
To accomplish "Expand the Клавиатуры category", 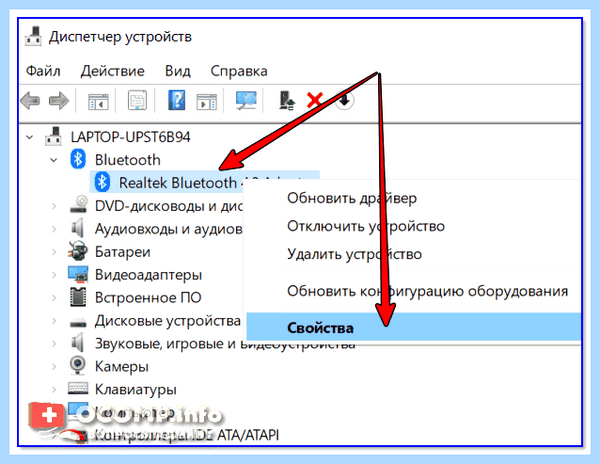I will click(54, 389).
